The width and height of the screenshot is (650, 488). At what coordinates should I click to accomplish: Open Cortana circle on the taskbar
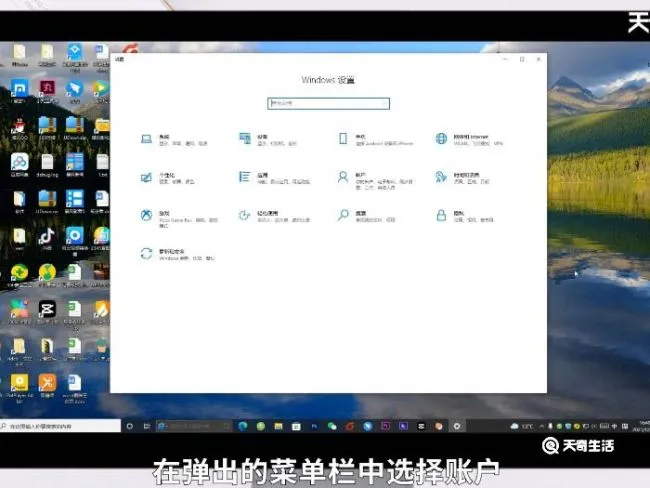[x=130, y=426]
